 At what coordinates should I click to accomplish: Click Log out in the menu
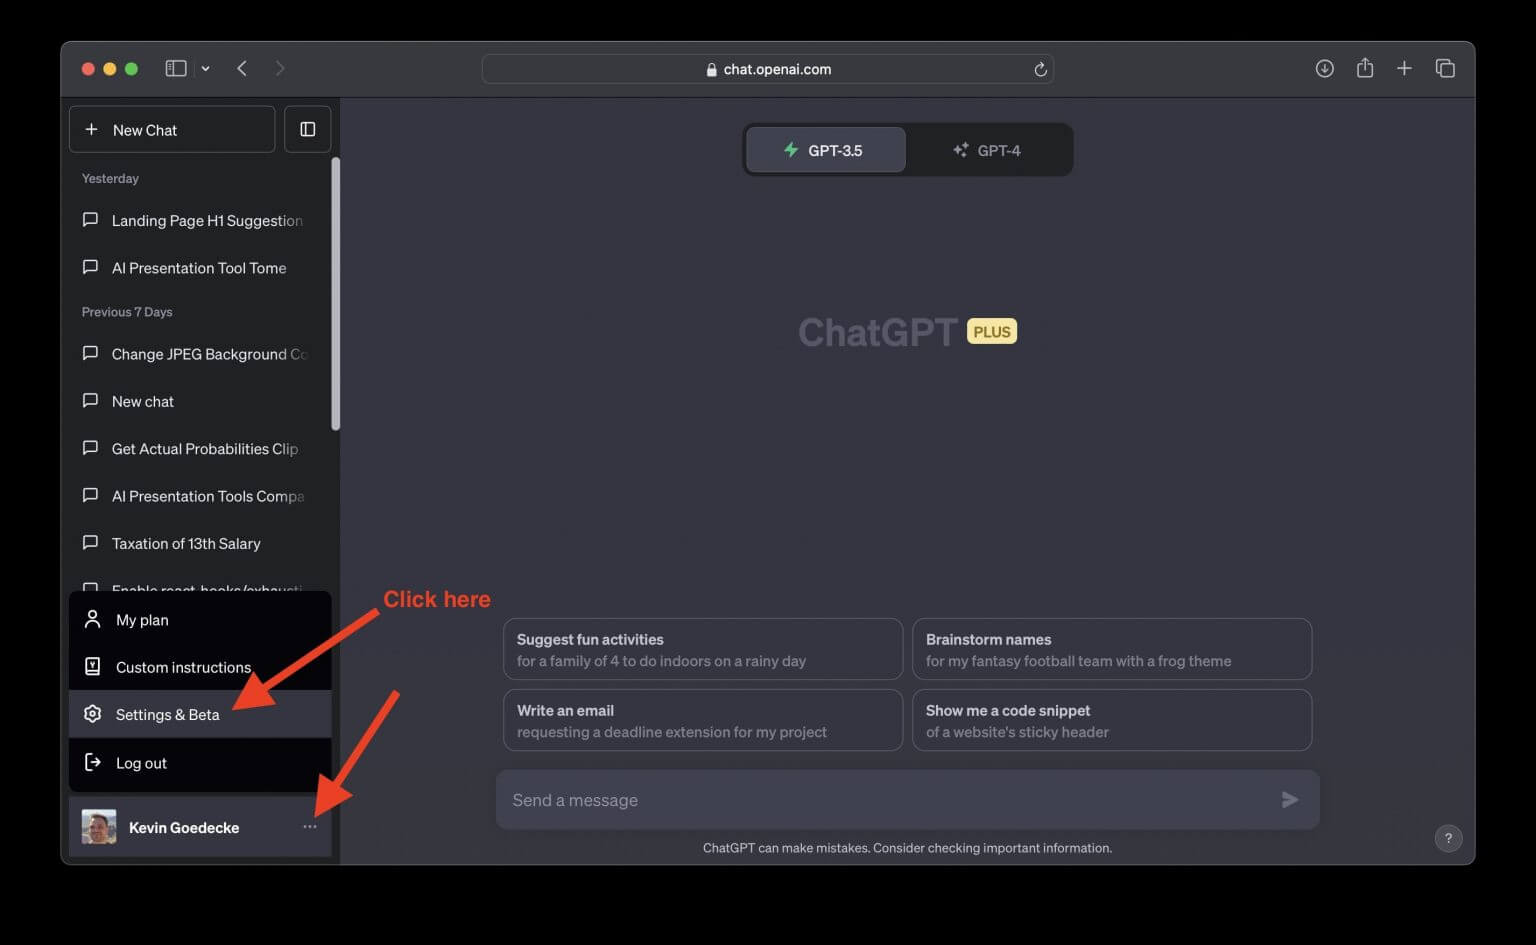tap(141, 763)
